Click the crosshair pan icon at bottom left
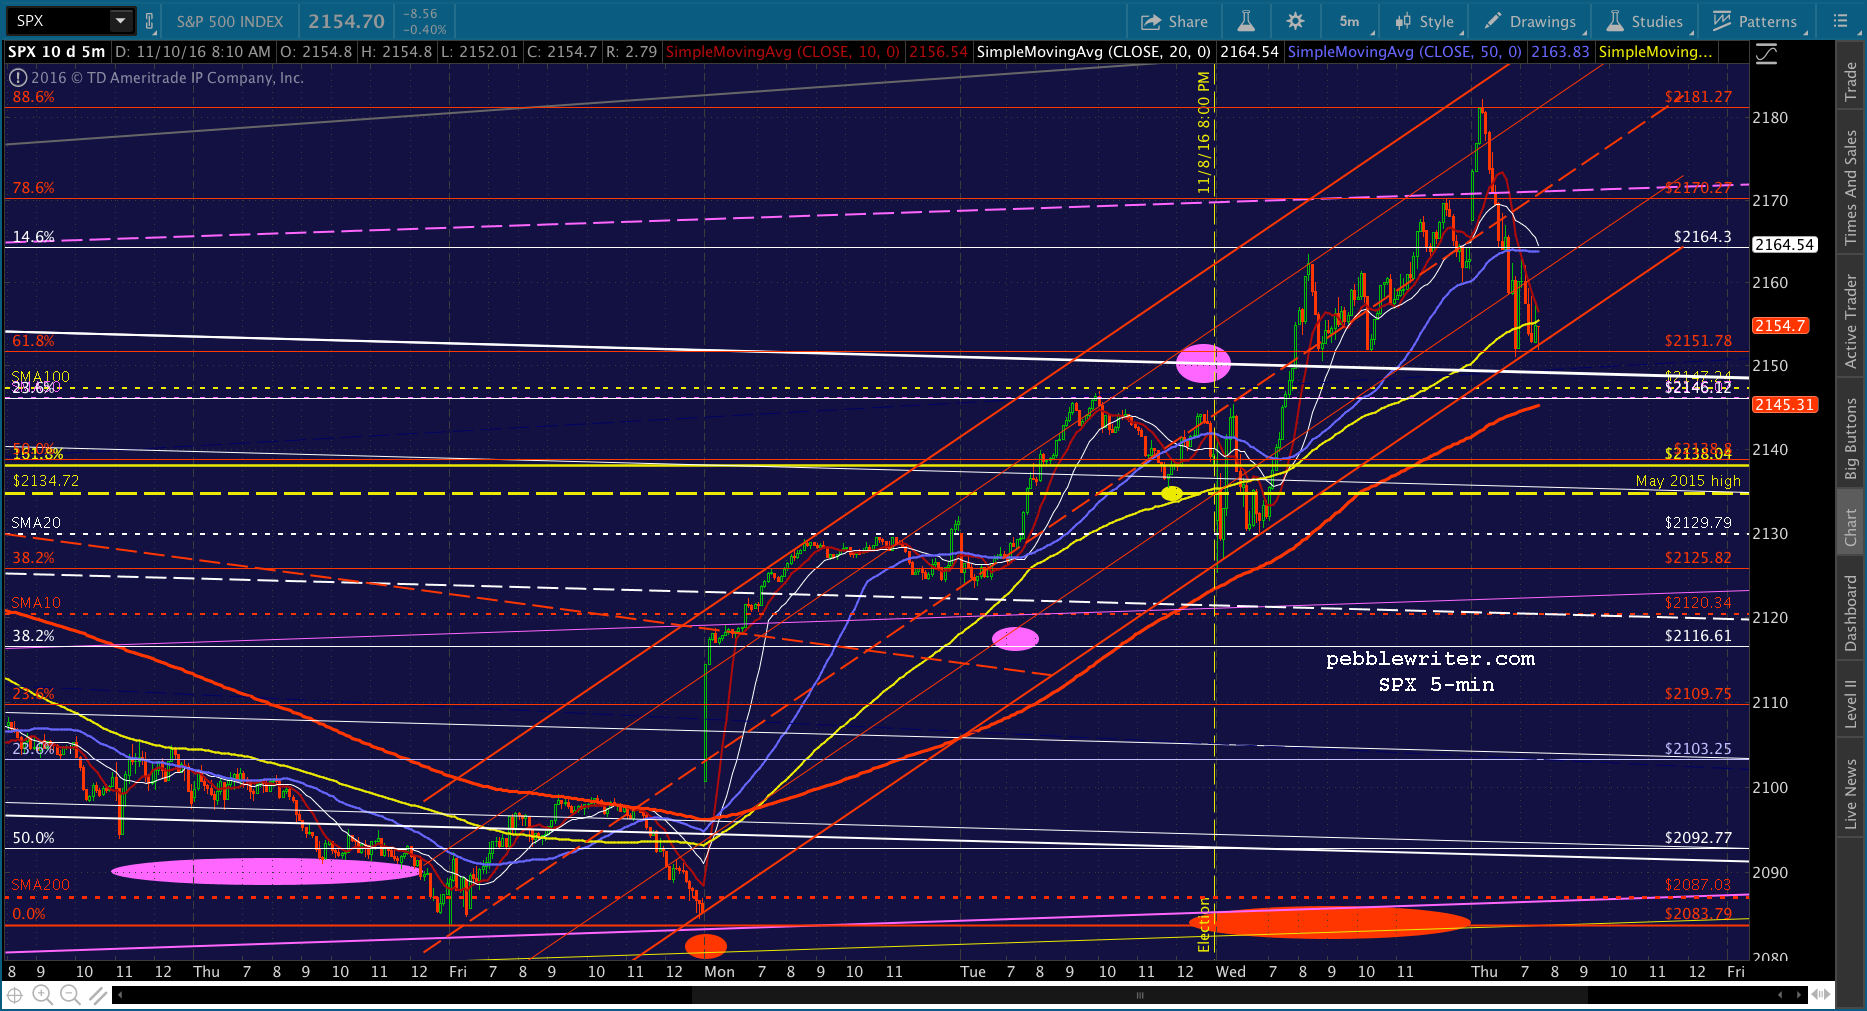The image size is (1867, 1011). pyautogui.click(x=15, y=995)
